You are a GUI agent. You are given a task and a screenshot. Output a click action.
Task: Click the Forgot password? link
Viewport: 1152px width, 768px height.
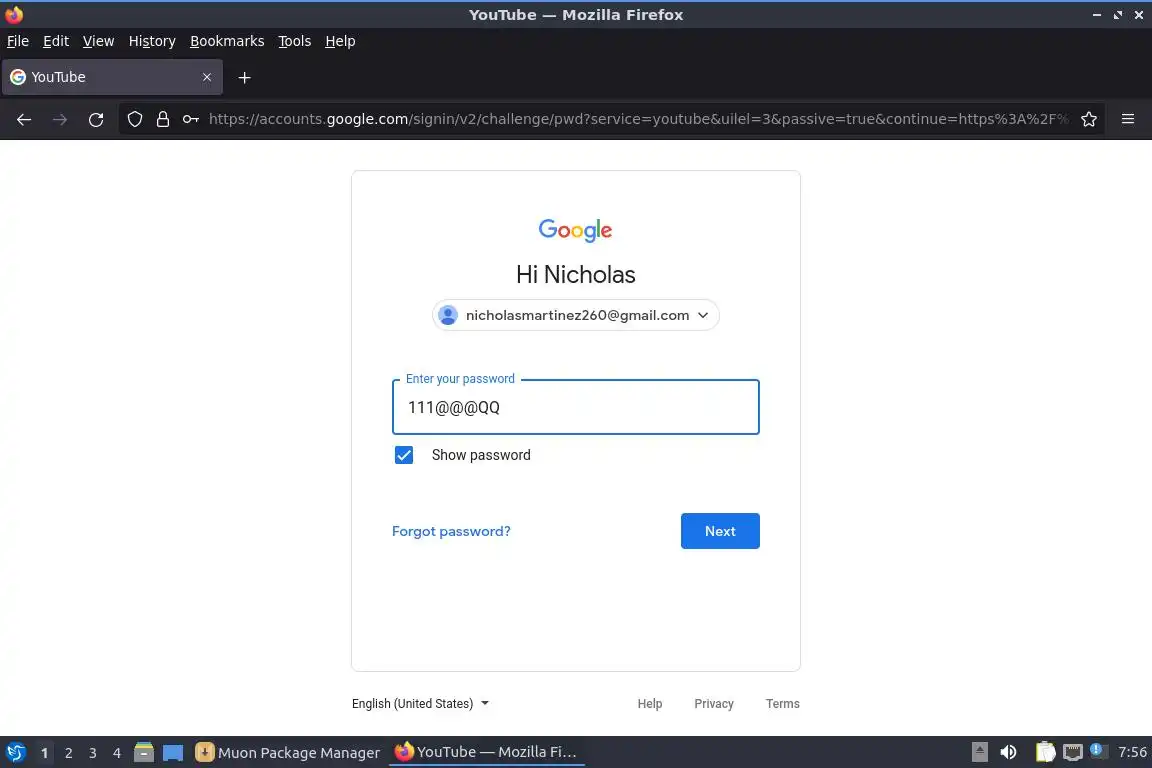click(x=451, y=531)
